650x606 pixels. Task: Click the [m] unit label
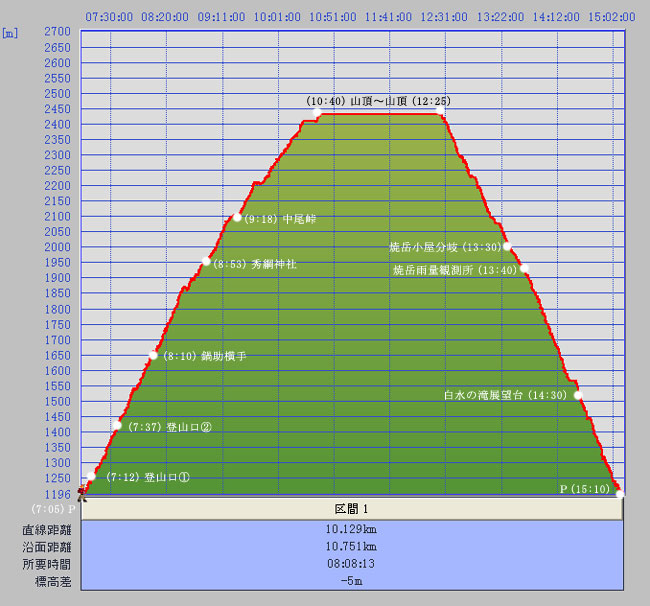[10, 33]
